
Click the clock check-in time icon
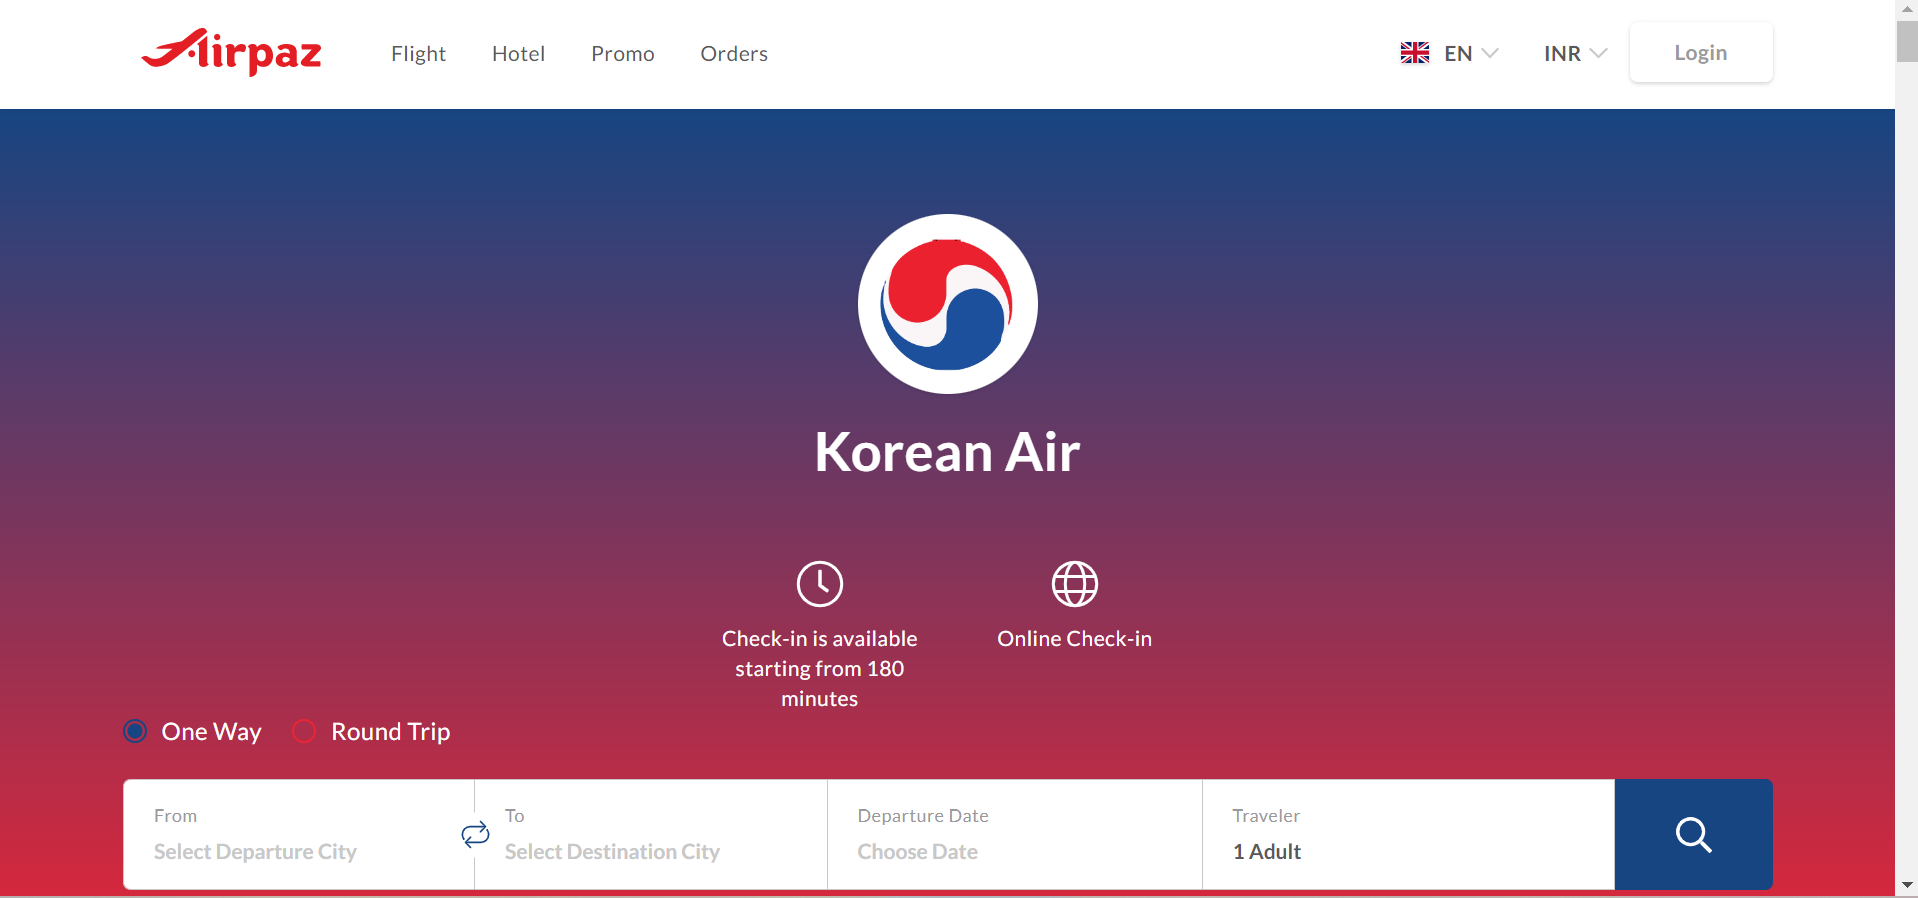tap(819, 584)
